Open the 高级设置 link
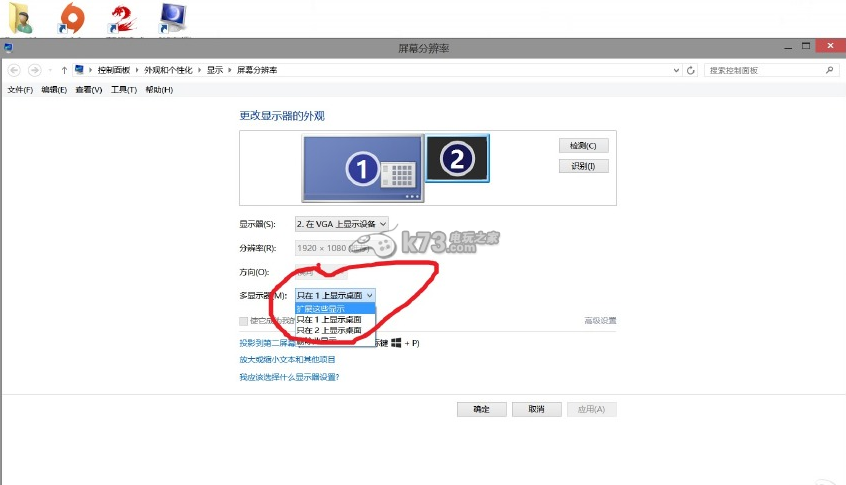This screenshot has height=485, width=846. click(600, 321)
